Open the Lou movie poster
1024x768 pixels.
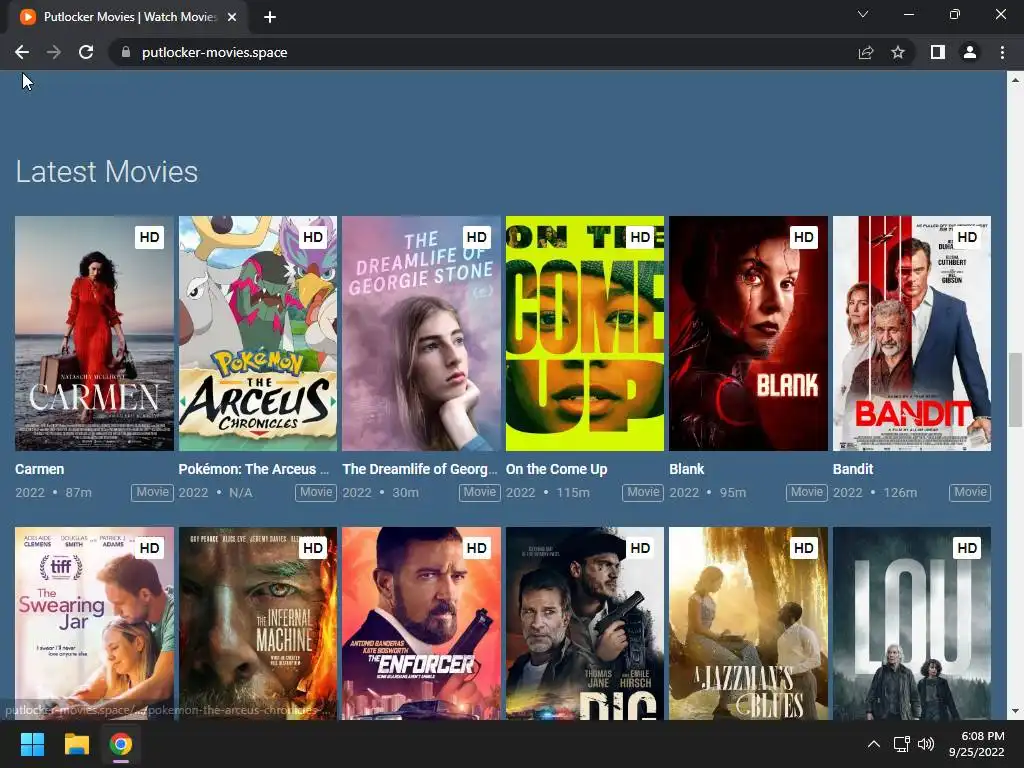tap(912, 624)
